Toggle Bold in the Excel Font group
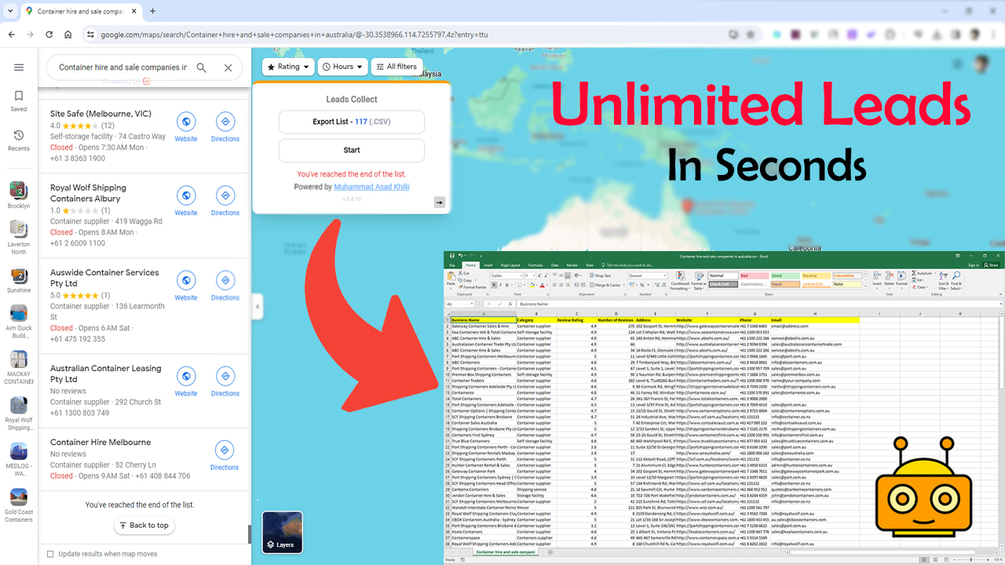 point(494,285)
